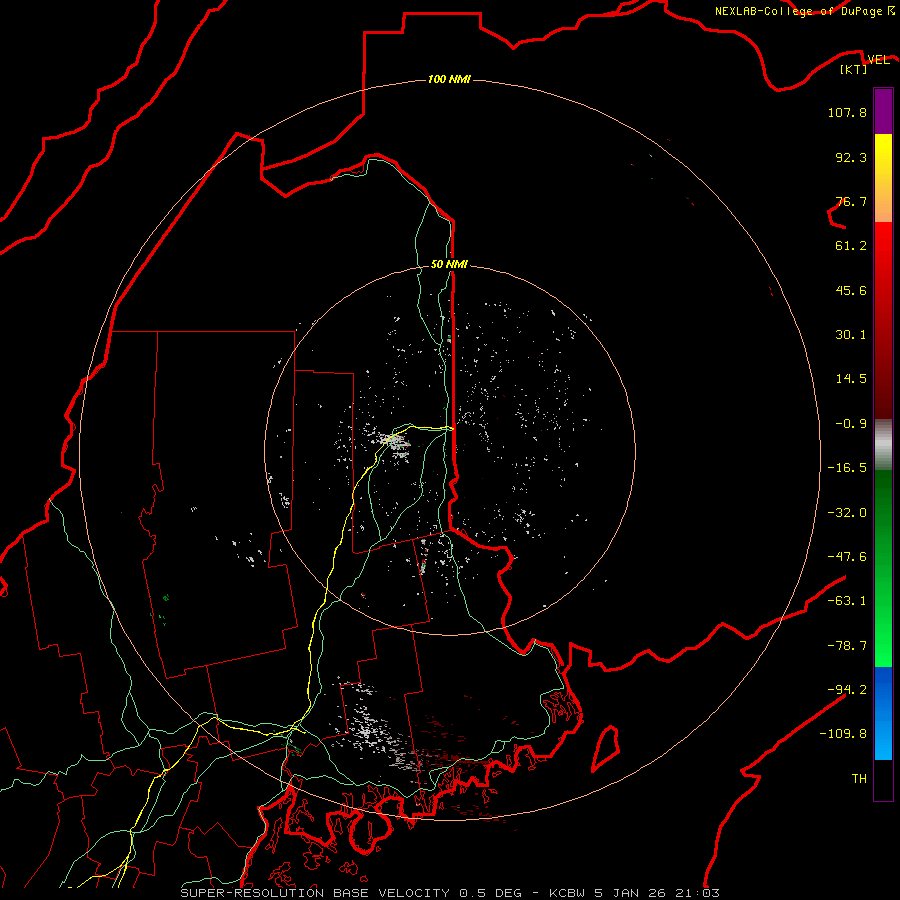Click the 30.1 velocity scale value
The height and width of the screenshot is (900, 900).
tap(851, 335)
